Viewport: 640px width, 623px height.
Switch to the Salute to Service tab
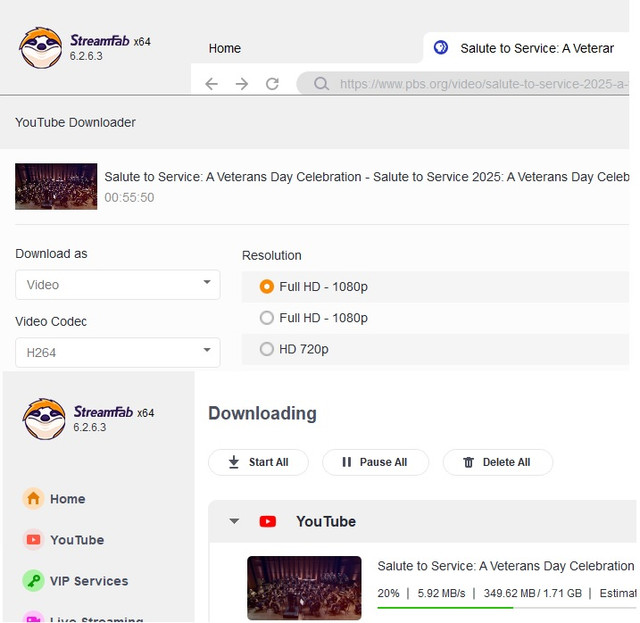tap(530, 48)
